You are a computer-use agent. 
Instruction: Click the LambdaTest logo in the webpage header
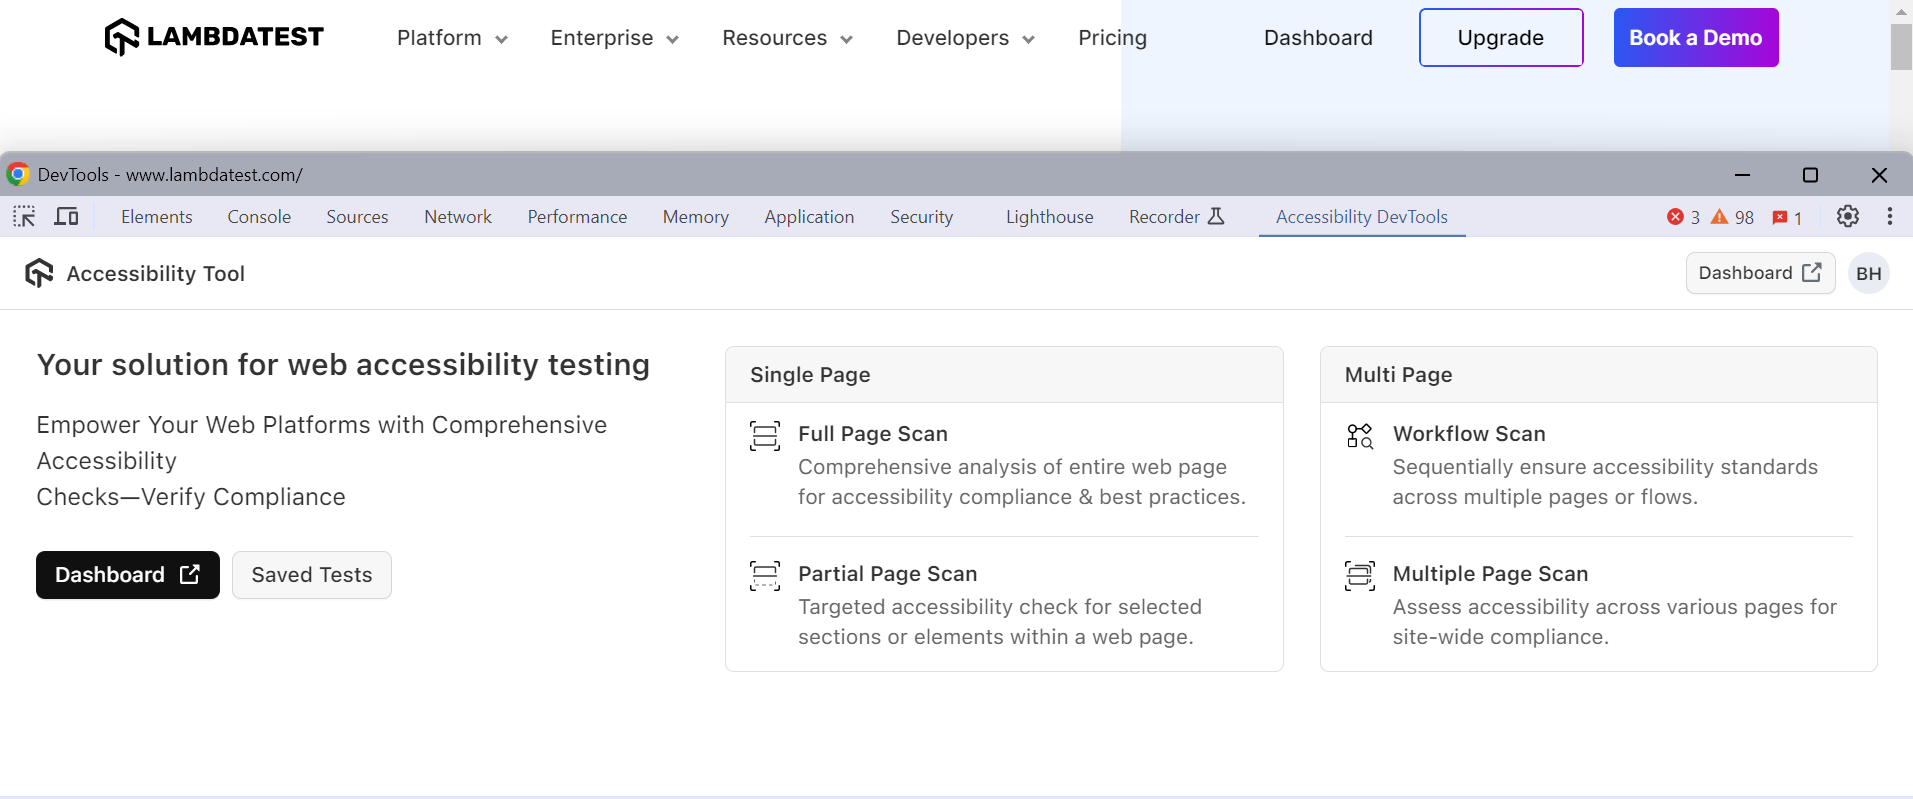pyautogui.click(x=214, y=37)
